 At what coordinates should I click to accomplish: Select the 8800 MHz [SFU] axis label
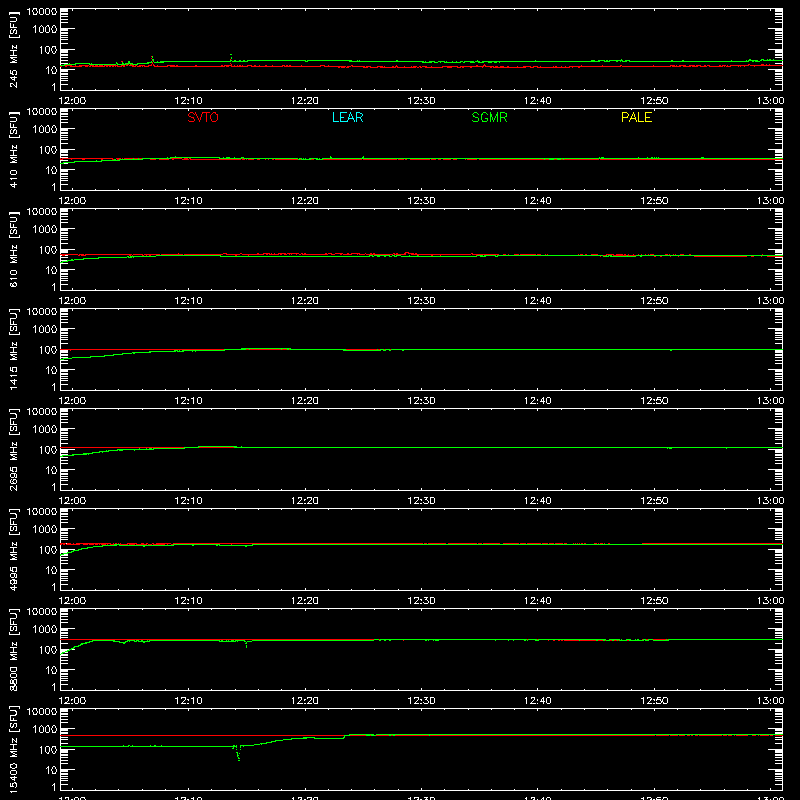click(x=13, y=649)
